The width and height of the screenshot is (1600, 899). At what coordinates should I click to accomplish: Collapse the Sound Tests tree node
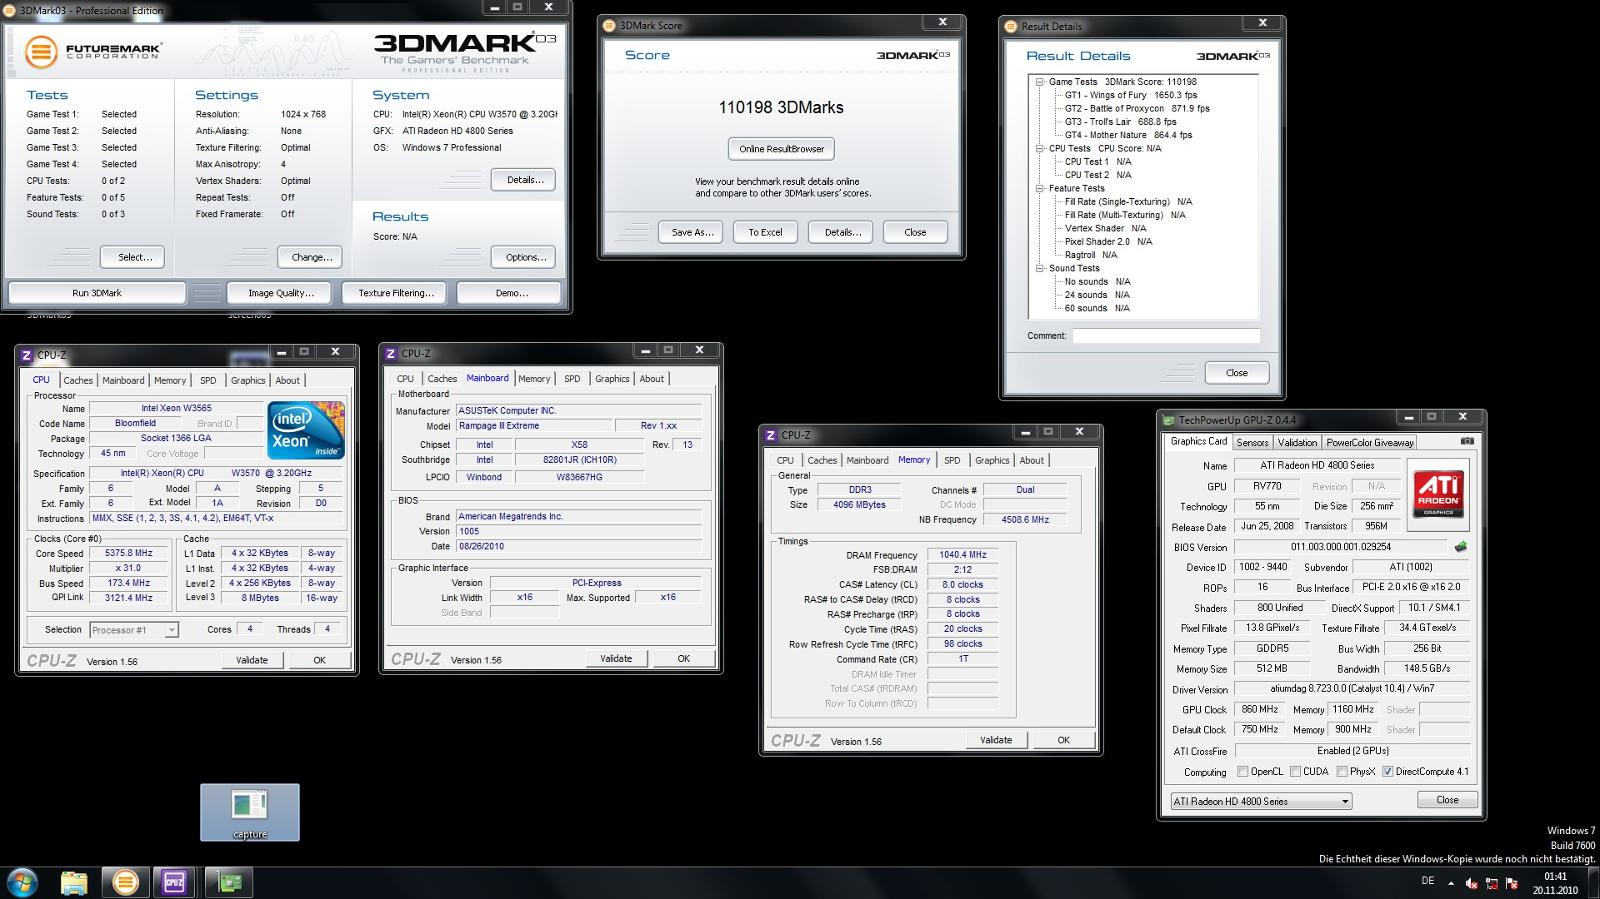[1040, 268]
